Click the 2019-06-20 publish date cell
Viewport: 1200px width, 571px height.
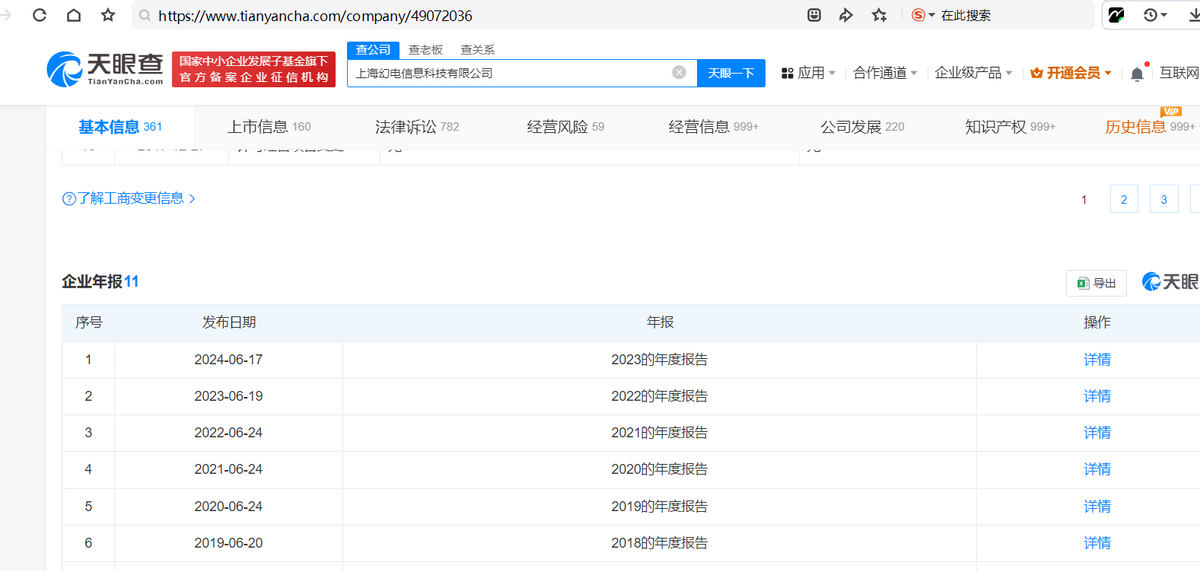pos(229,543)
